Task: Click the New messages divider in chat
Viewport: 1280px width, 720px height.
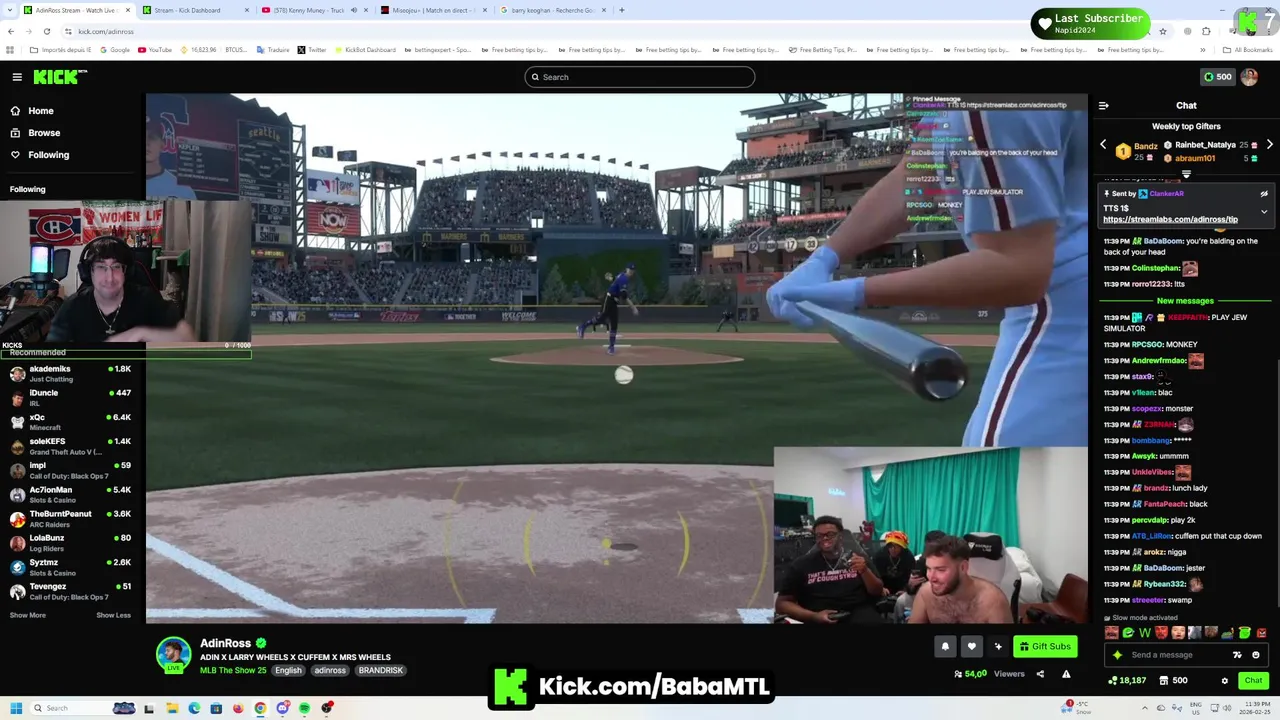Action: (x=1185, y=301)
